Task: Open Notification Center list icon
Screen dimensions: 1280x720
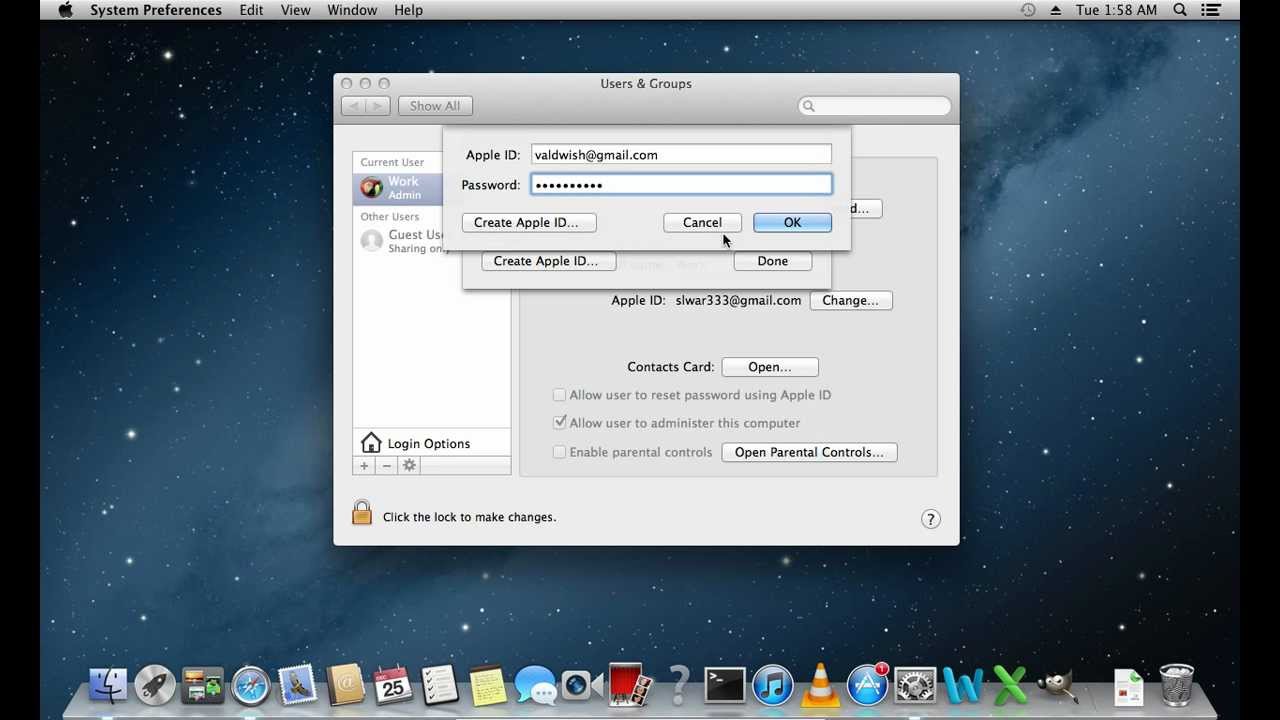Action: coord(1211,10)
